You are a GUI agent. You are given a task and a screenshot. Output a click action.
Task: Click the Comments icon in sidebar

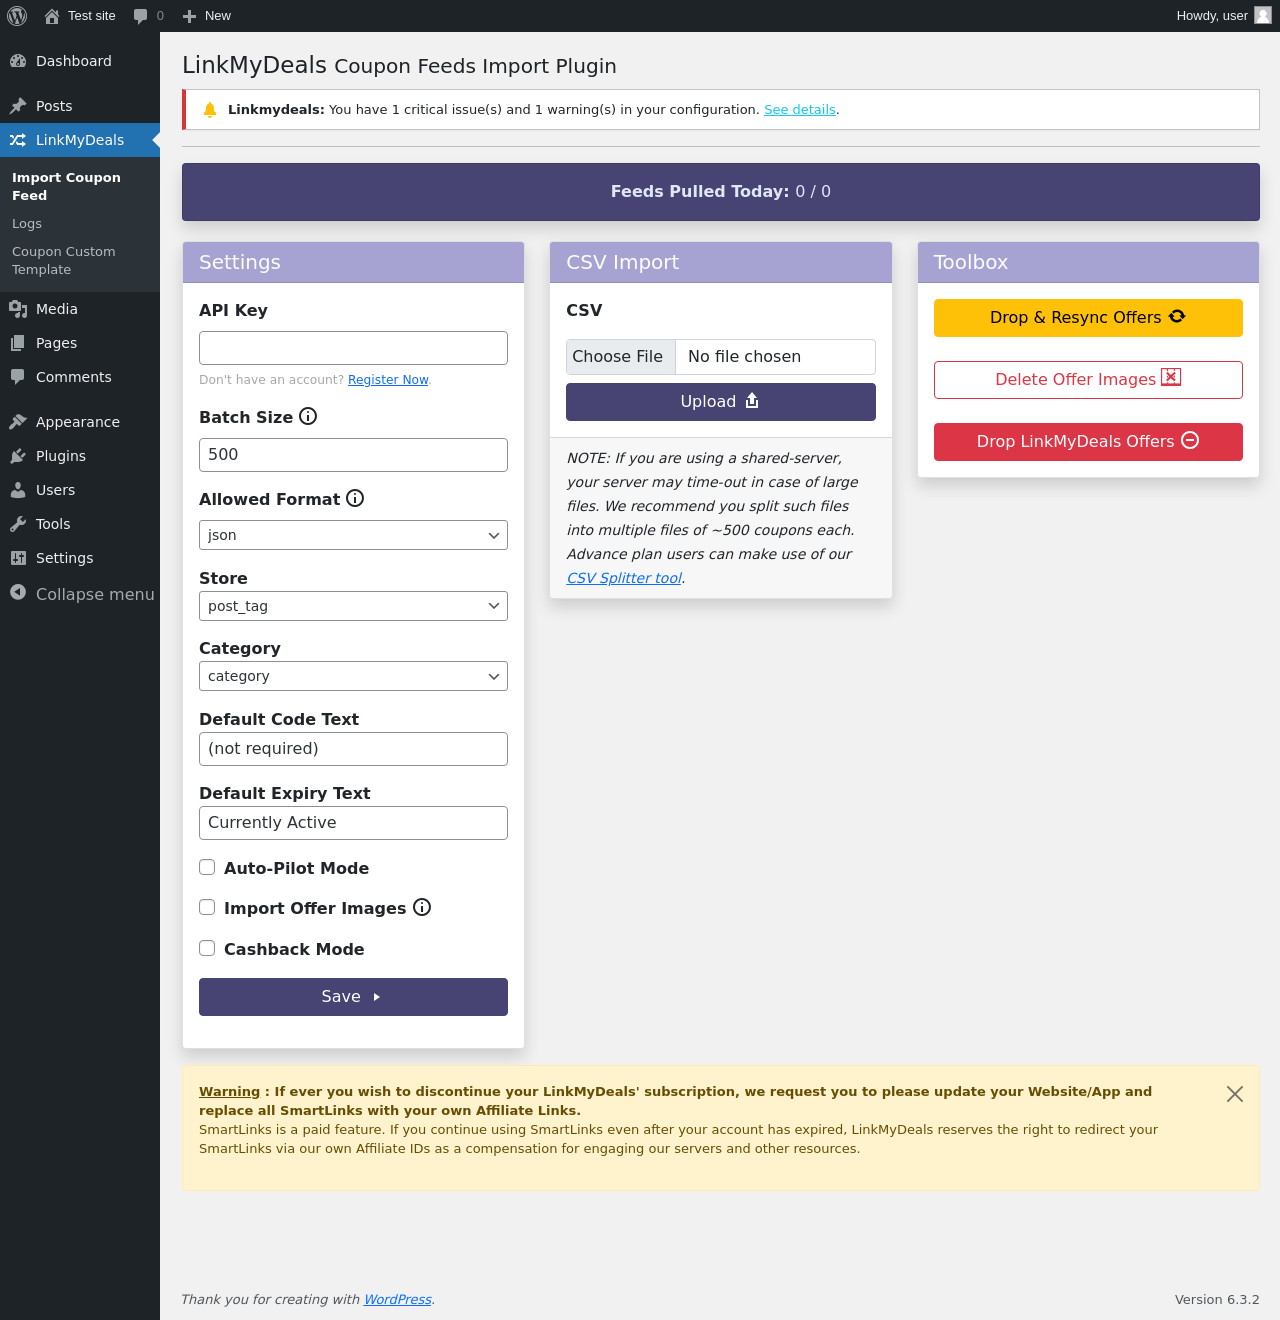tap(18, 377)
